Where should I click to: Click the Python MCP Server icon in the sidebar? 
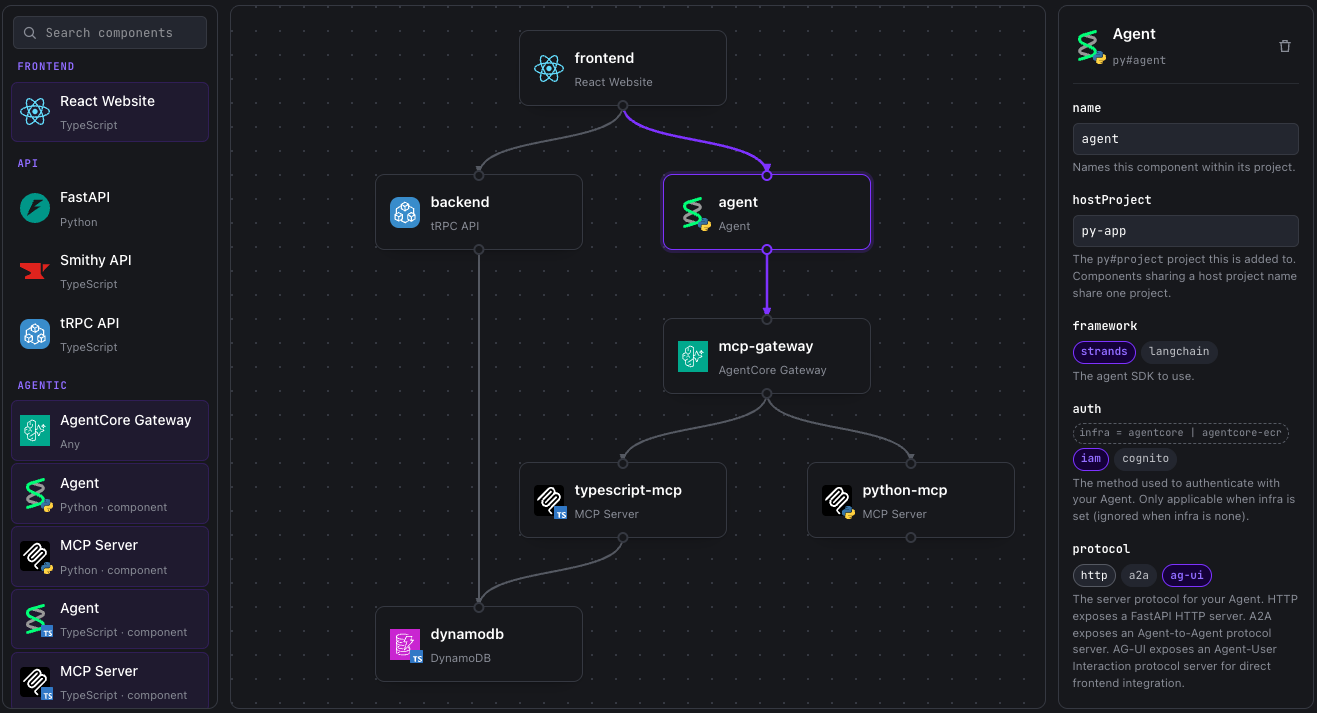click(35, 556)
